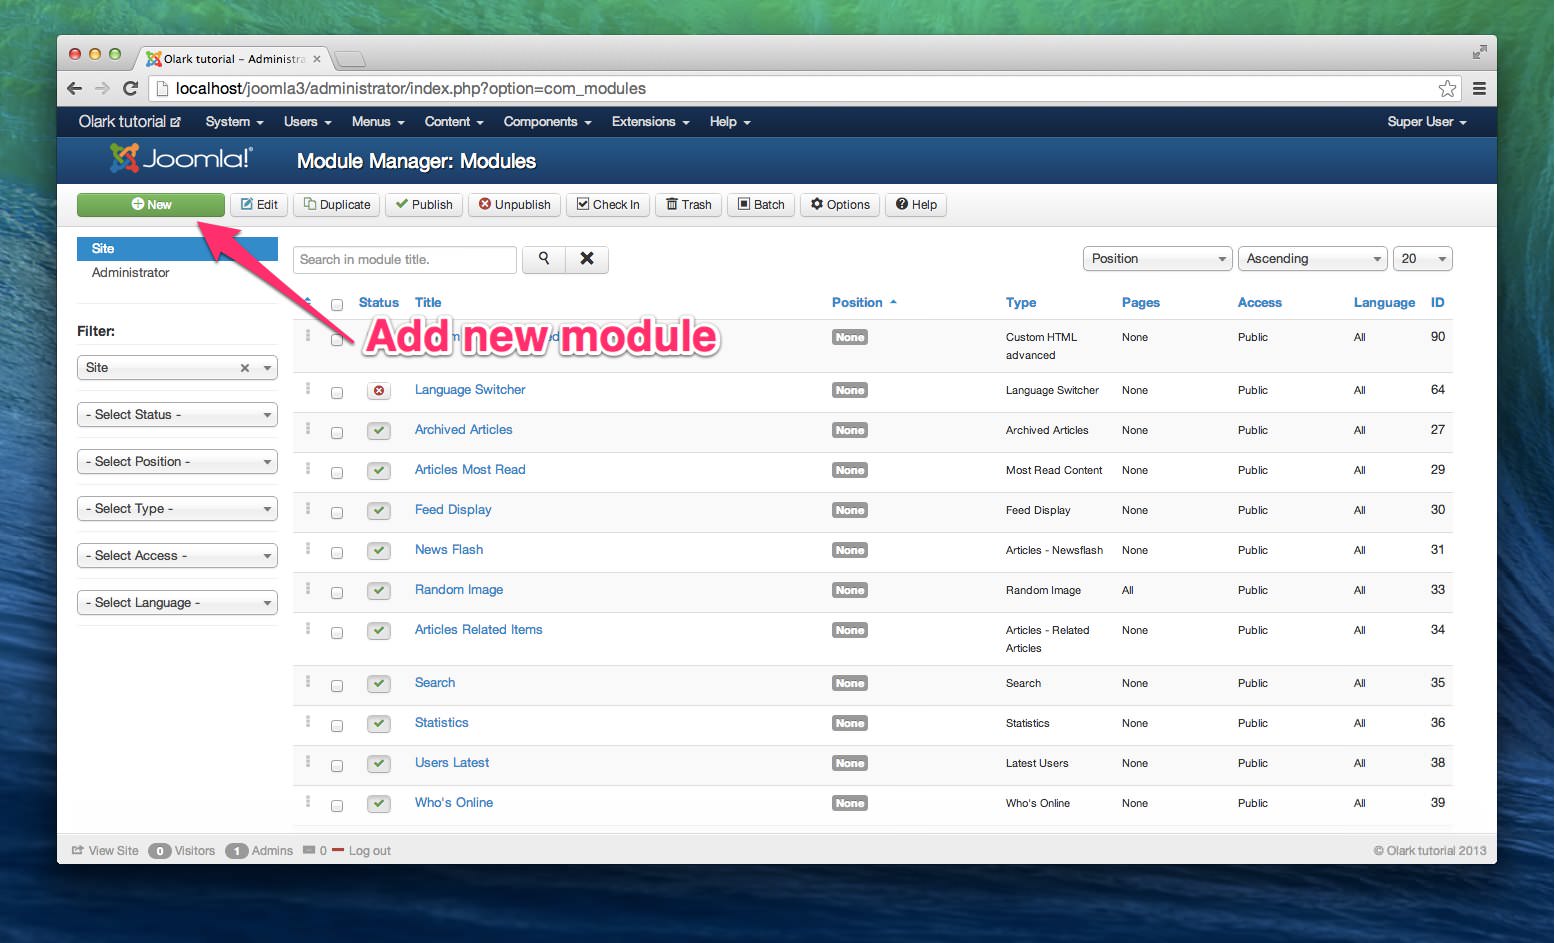
Task: Bookmark the page with the star icon
Action: pyautogui.click(x=1446, y=89)
